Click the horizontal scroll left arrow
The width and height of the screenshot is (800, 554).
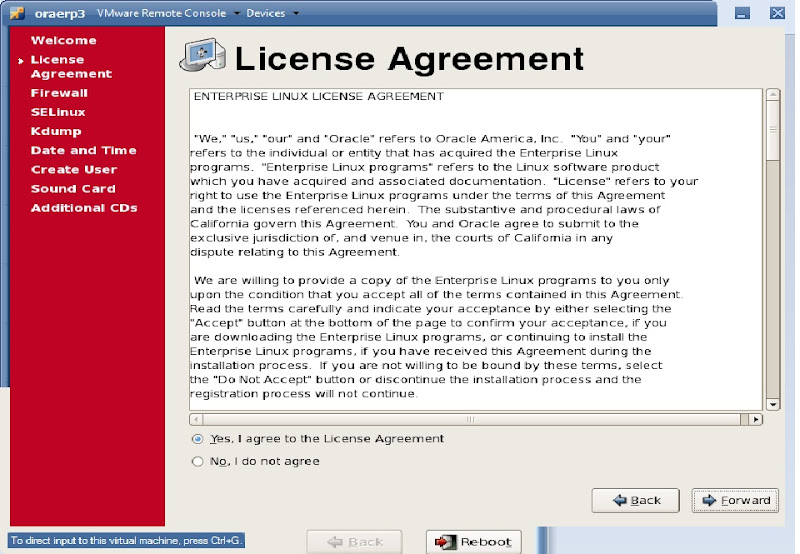(196, 419)
